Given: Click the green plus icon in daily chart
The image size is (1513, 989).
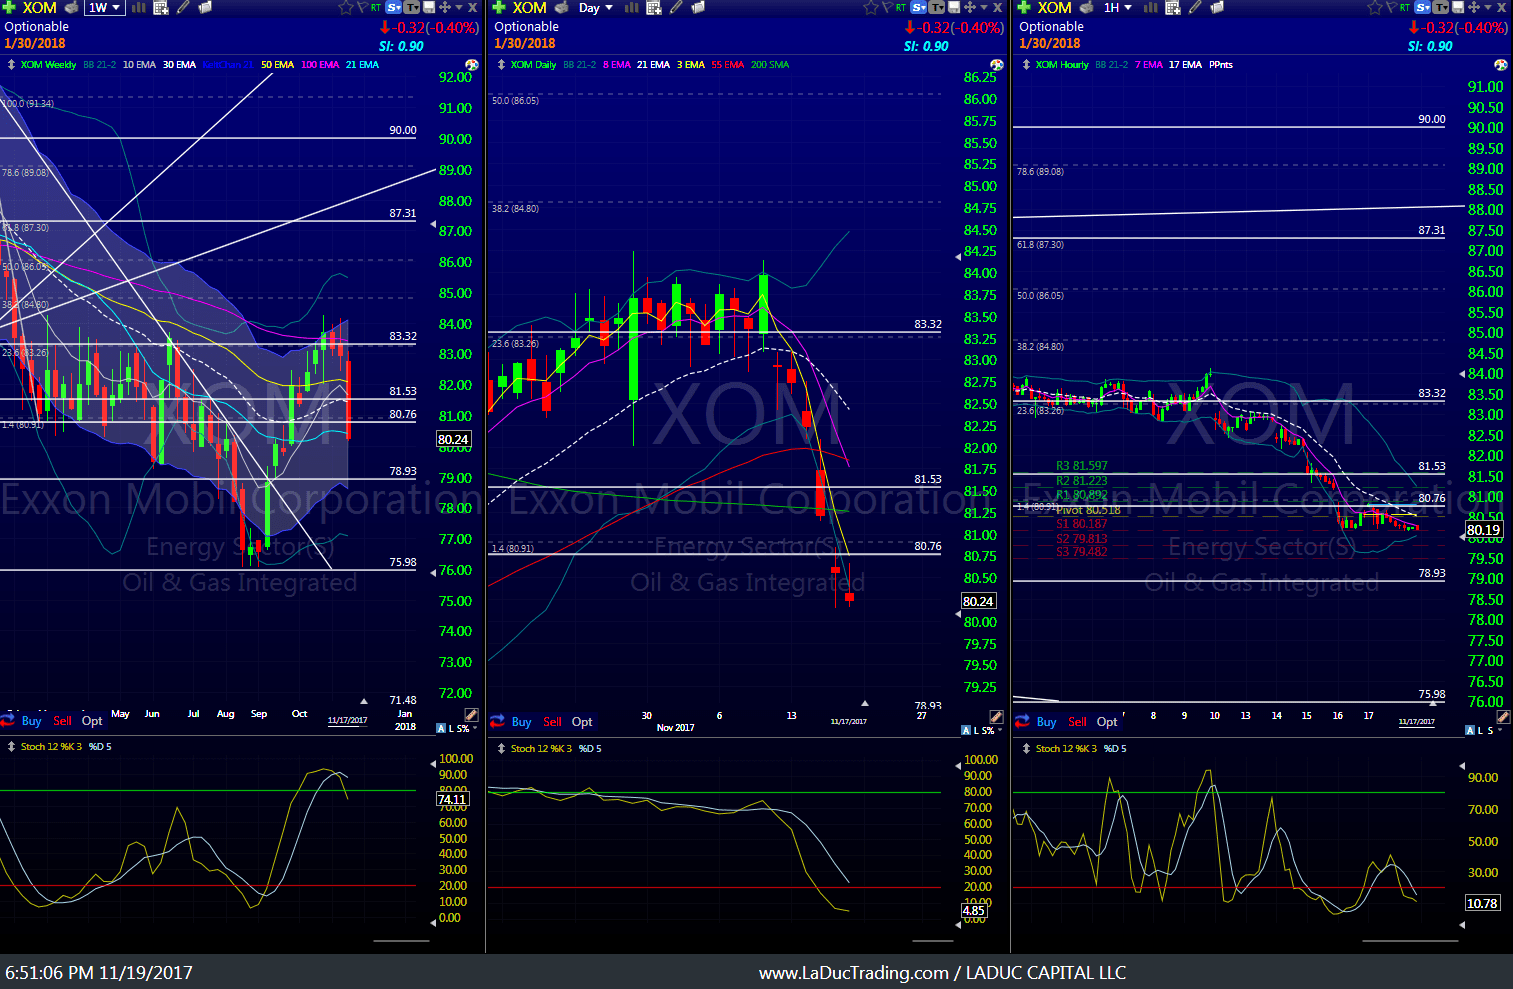Looking at the screenshot, I should (x=499, y=7).
